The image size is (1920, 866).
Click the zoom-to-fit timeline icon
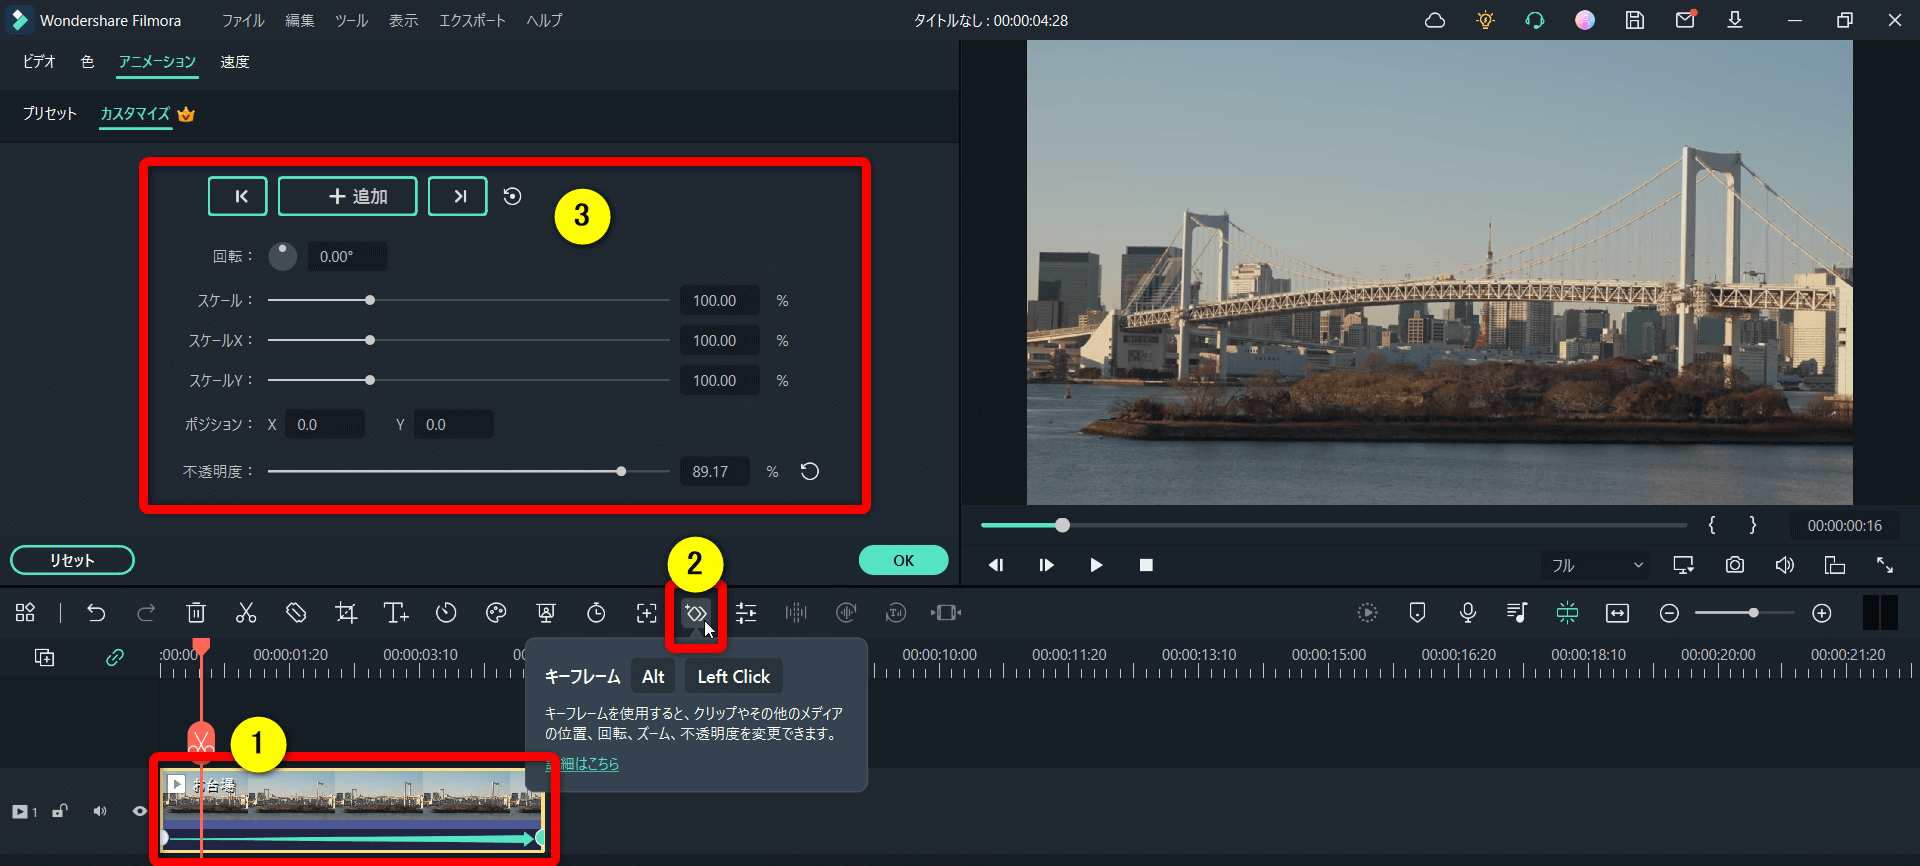[x=1617, y=613]
